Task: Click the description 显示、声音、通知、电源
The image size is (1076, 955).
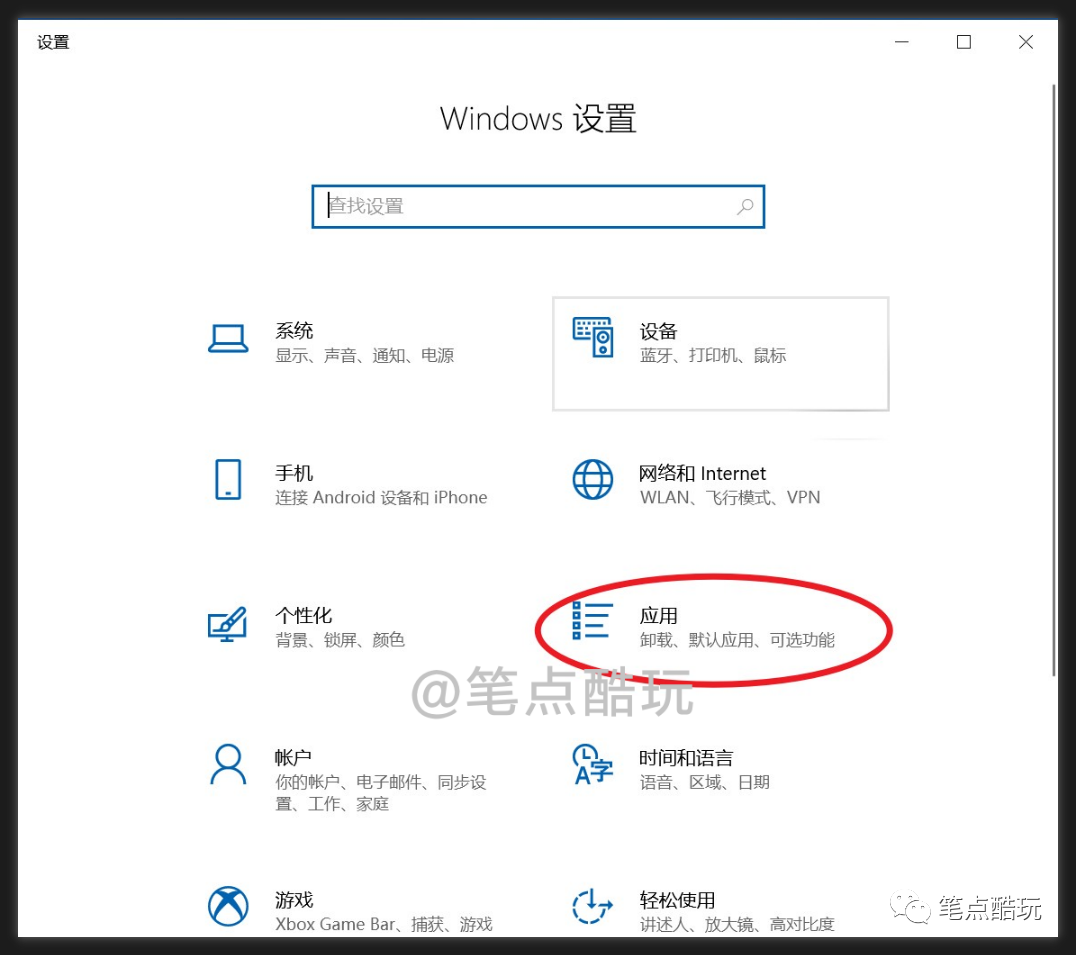Action: pos(364,355)
